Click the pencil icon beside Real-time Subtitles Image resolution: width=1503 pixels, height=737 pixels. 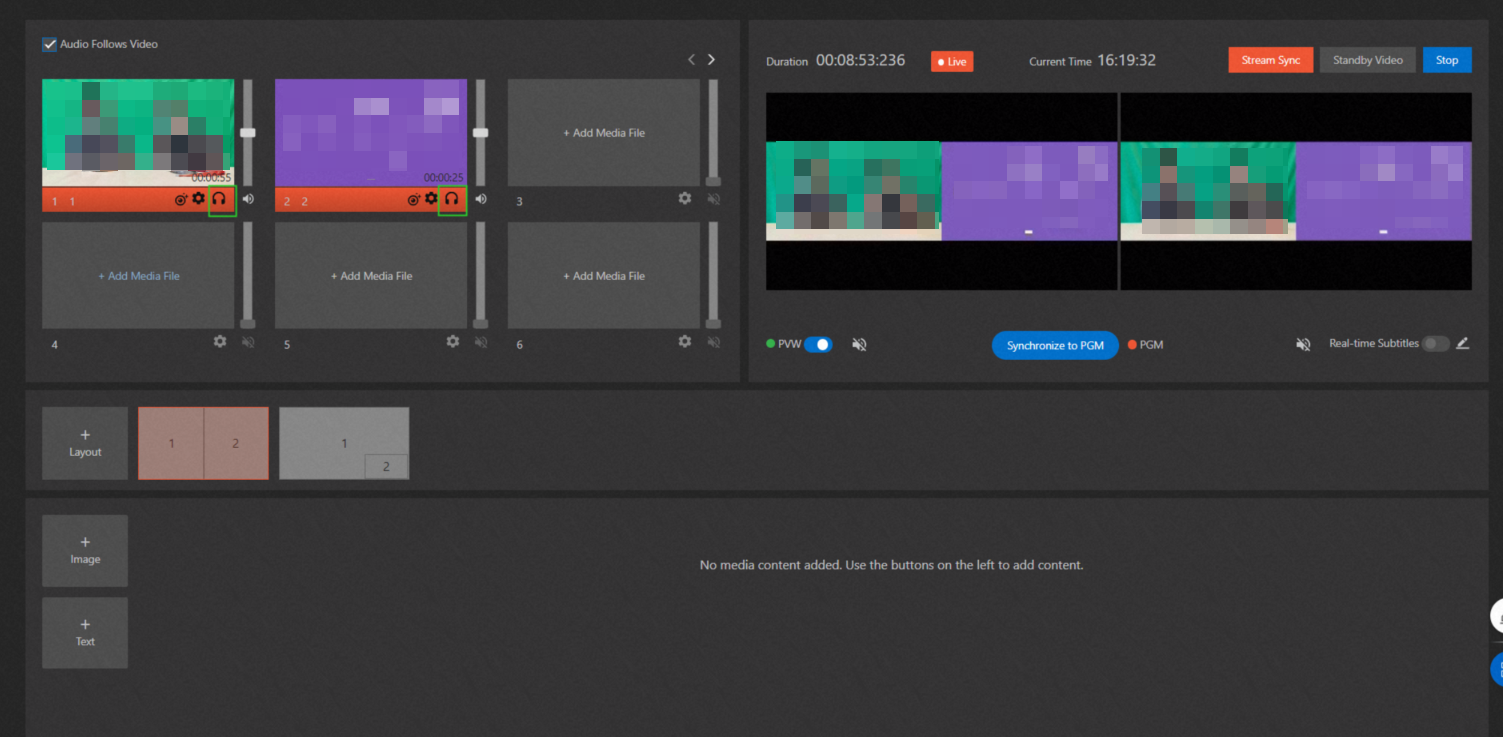coord(1463,343)
